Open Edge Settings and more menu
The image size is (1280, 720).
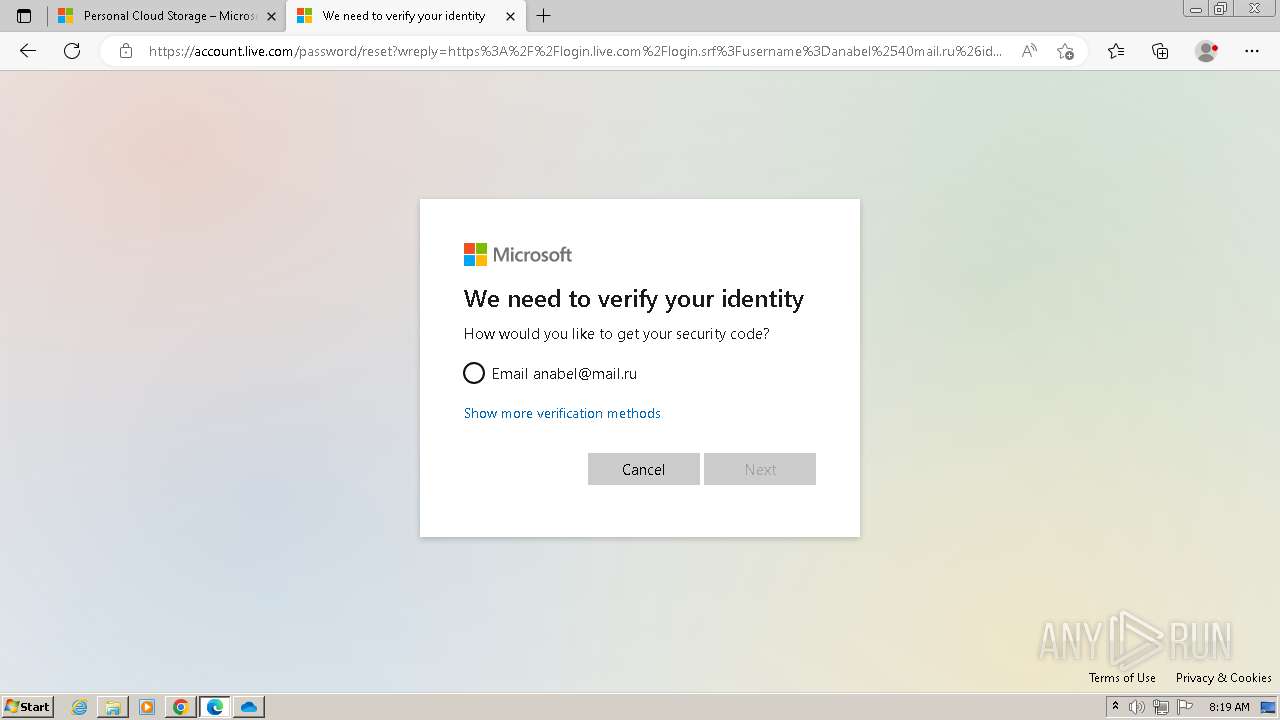tap(1252, 51)
